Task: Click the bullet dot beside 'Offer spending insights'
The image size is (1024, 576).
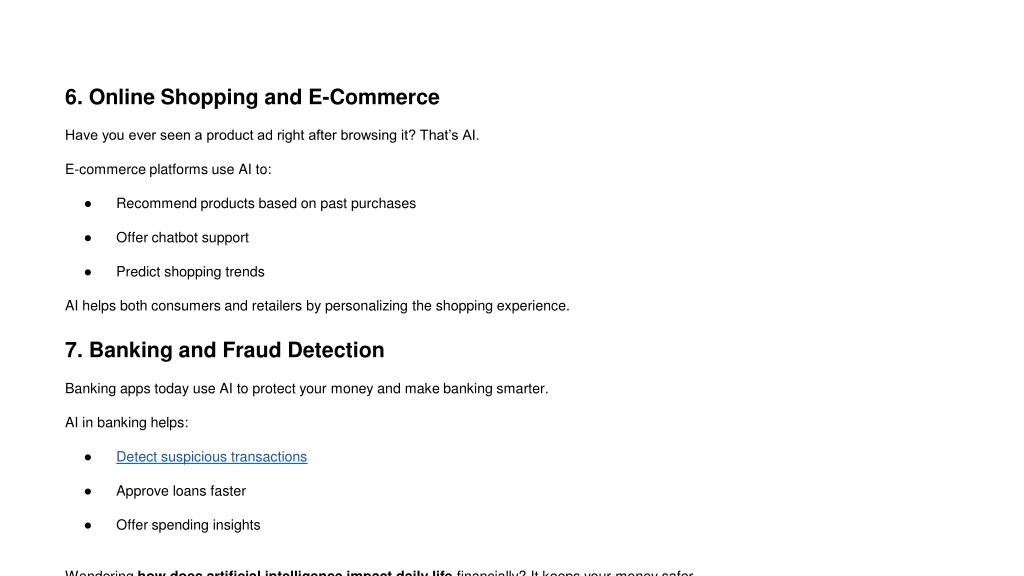Action: coord(88,526)
